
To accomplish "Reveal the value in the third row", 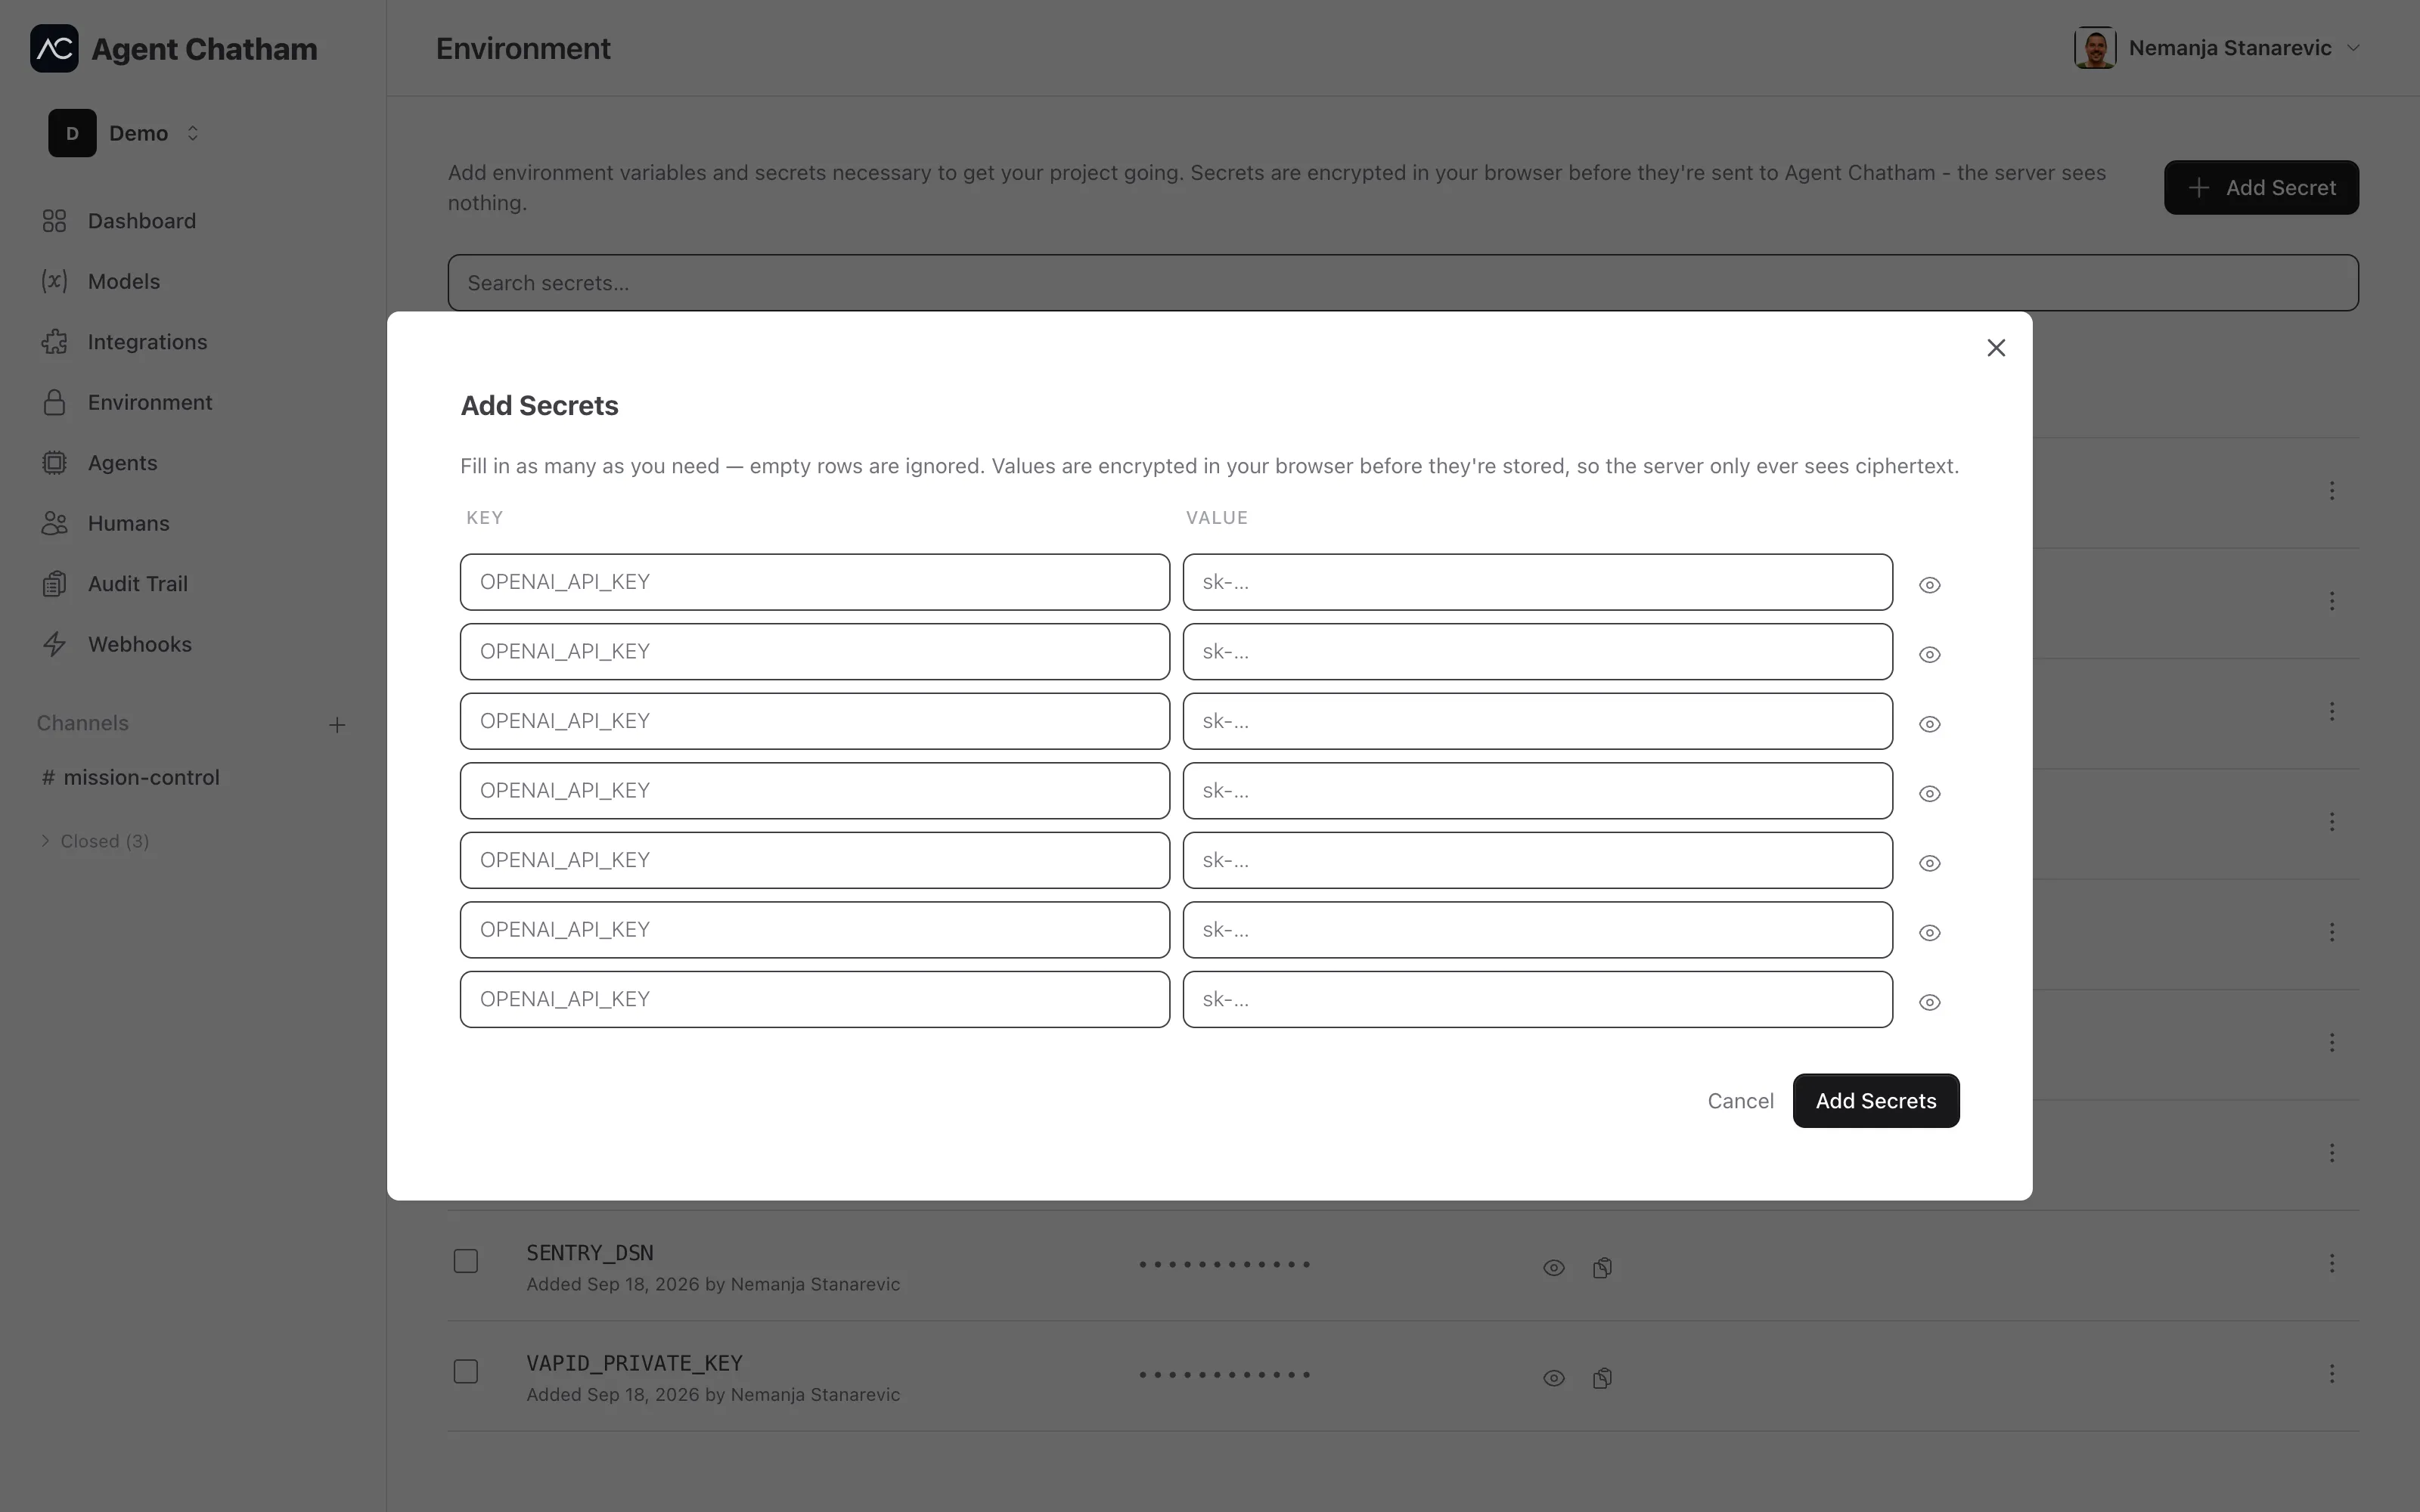I will (1929, 724).
